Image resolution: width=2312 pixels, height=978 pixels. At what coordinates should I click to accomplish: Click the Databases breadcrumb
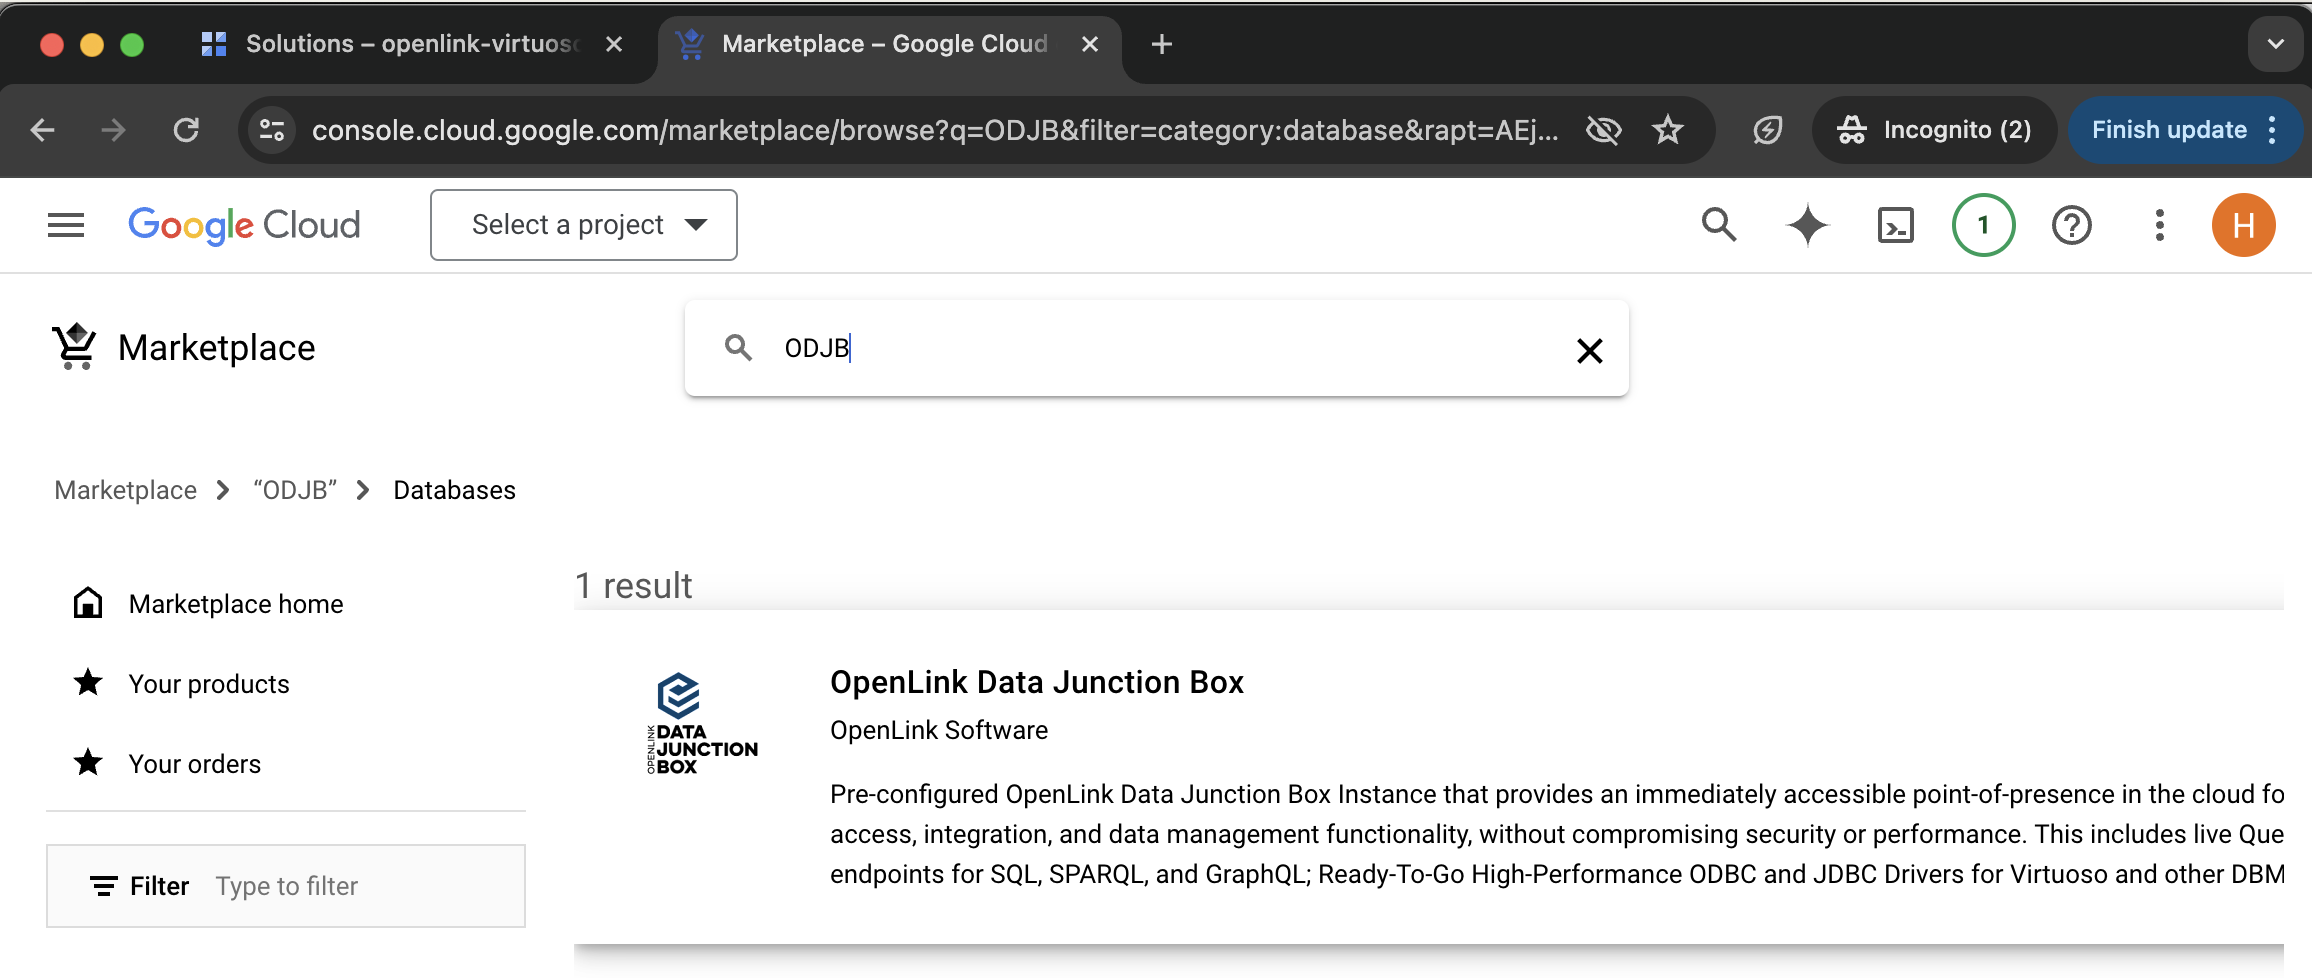point(454,490)
